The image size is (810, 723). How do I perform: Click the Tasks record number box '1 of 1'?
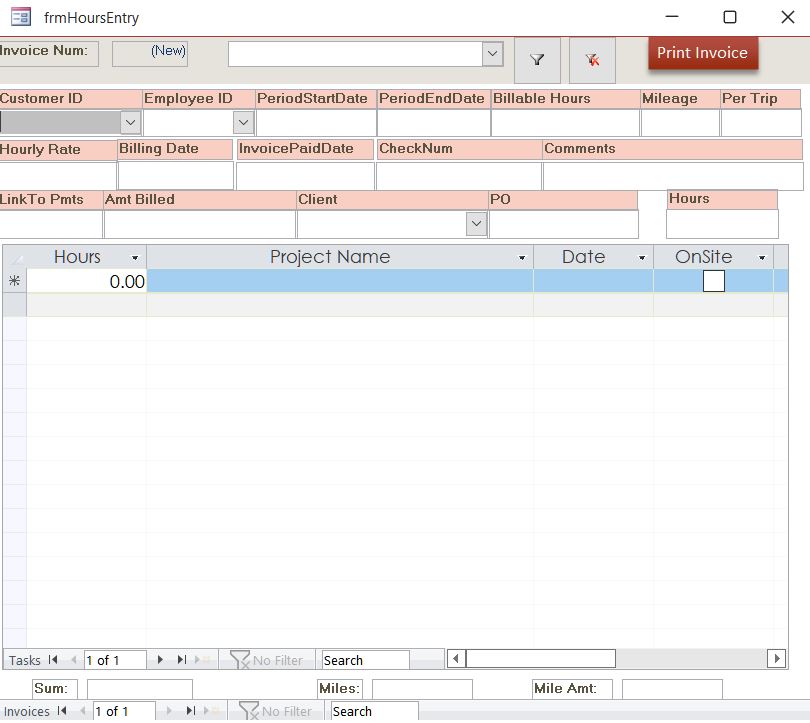click(x=115, y=660)
